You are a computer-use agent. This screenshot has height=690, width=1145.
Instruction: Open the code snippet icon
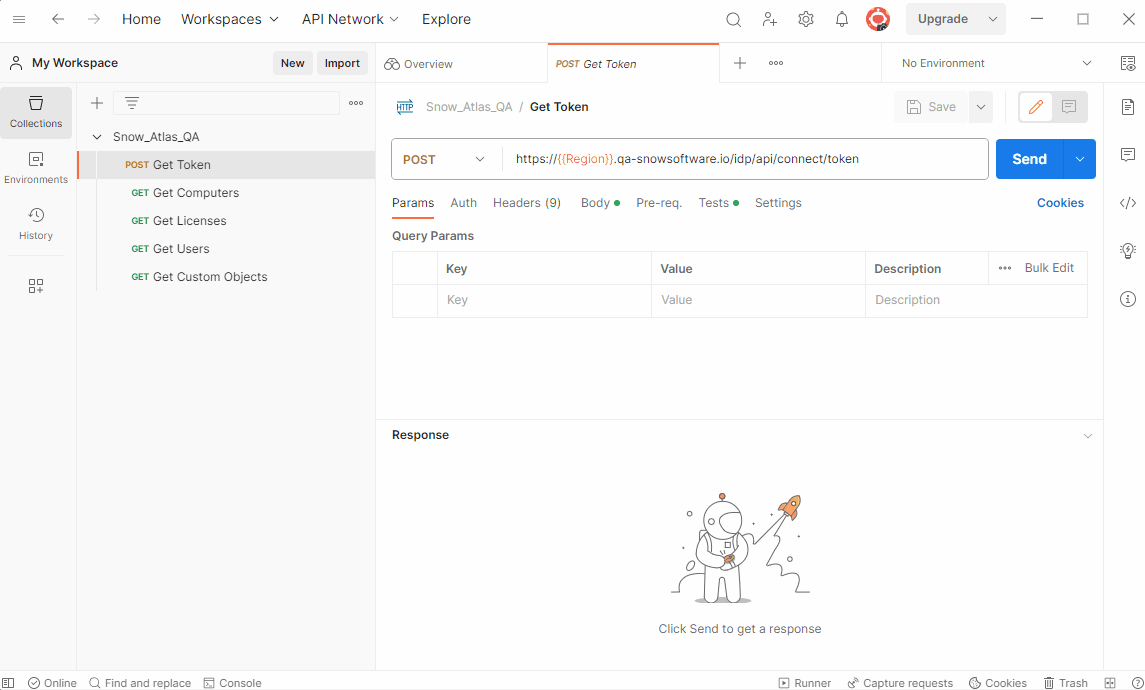pyautogui.click(x=1127, y=203)
